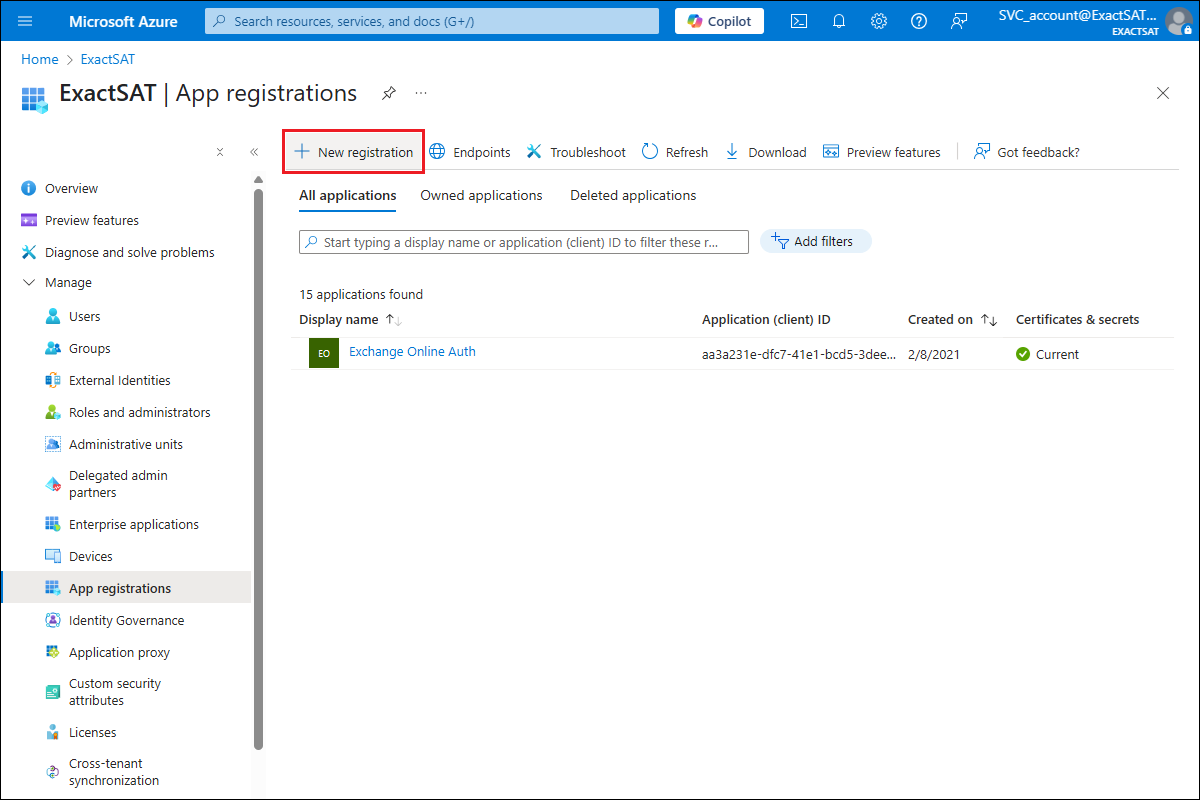Screen dimensions: 1200x800
Task: Sort by Created on column arrows
Action: point(988,320)
